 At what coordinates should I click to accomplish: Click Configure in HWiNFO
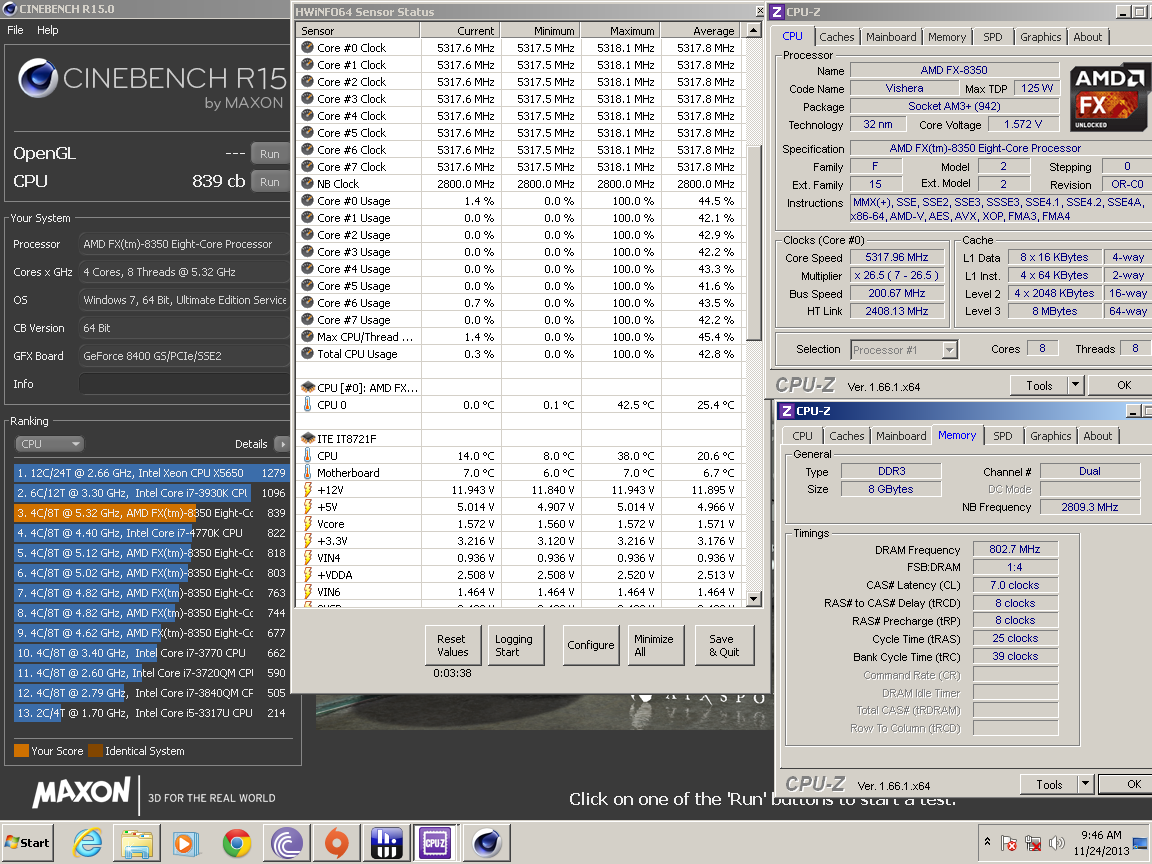point(591,645)
